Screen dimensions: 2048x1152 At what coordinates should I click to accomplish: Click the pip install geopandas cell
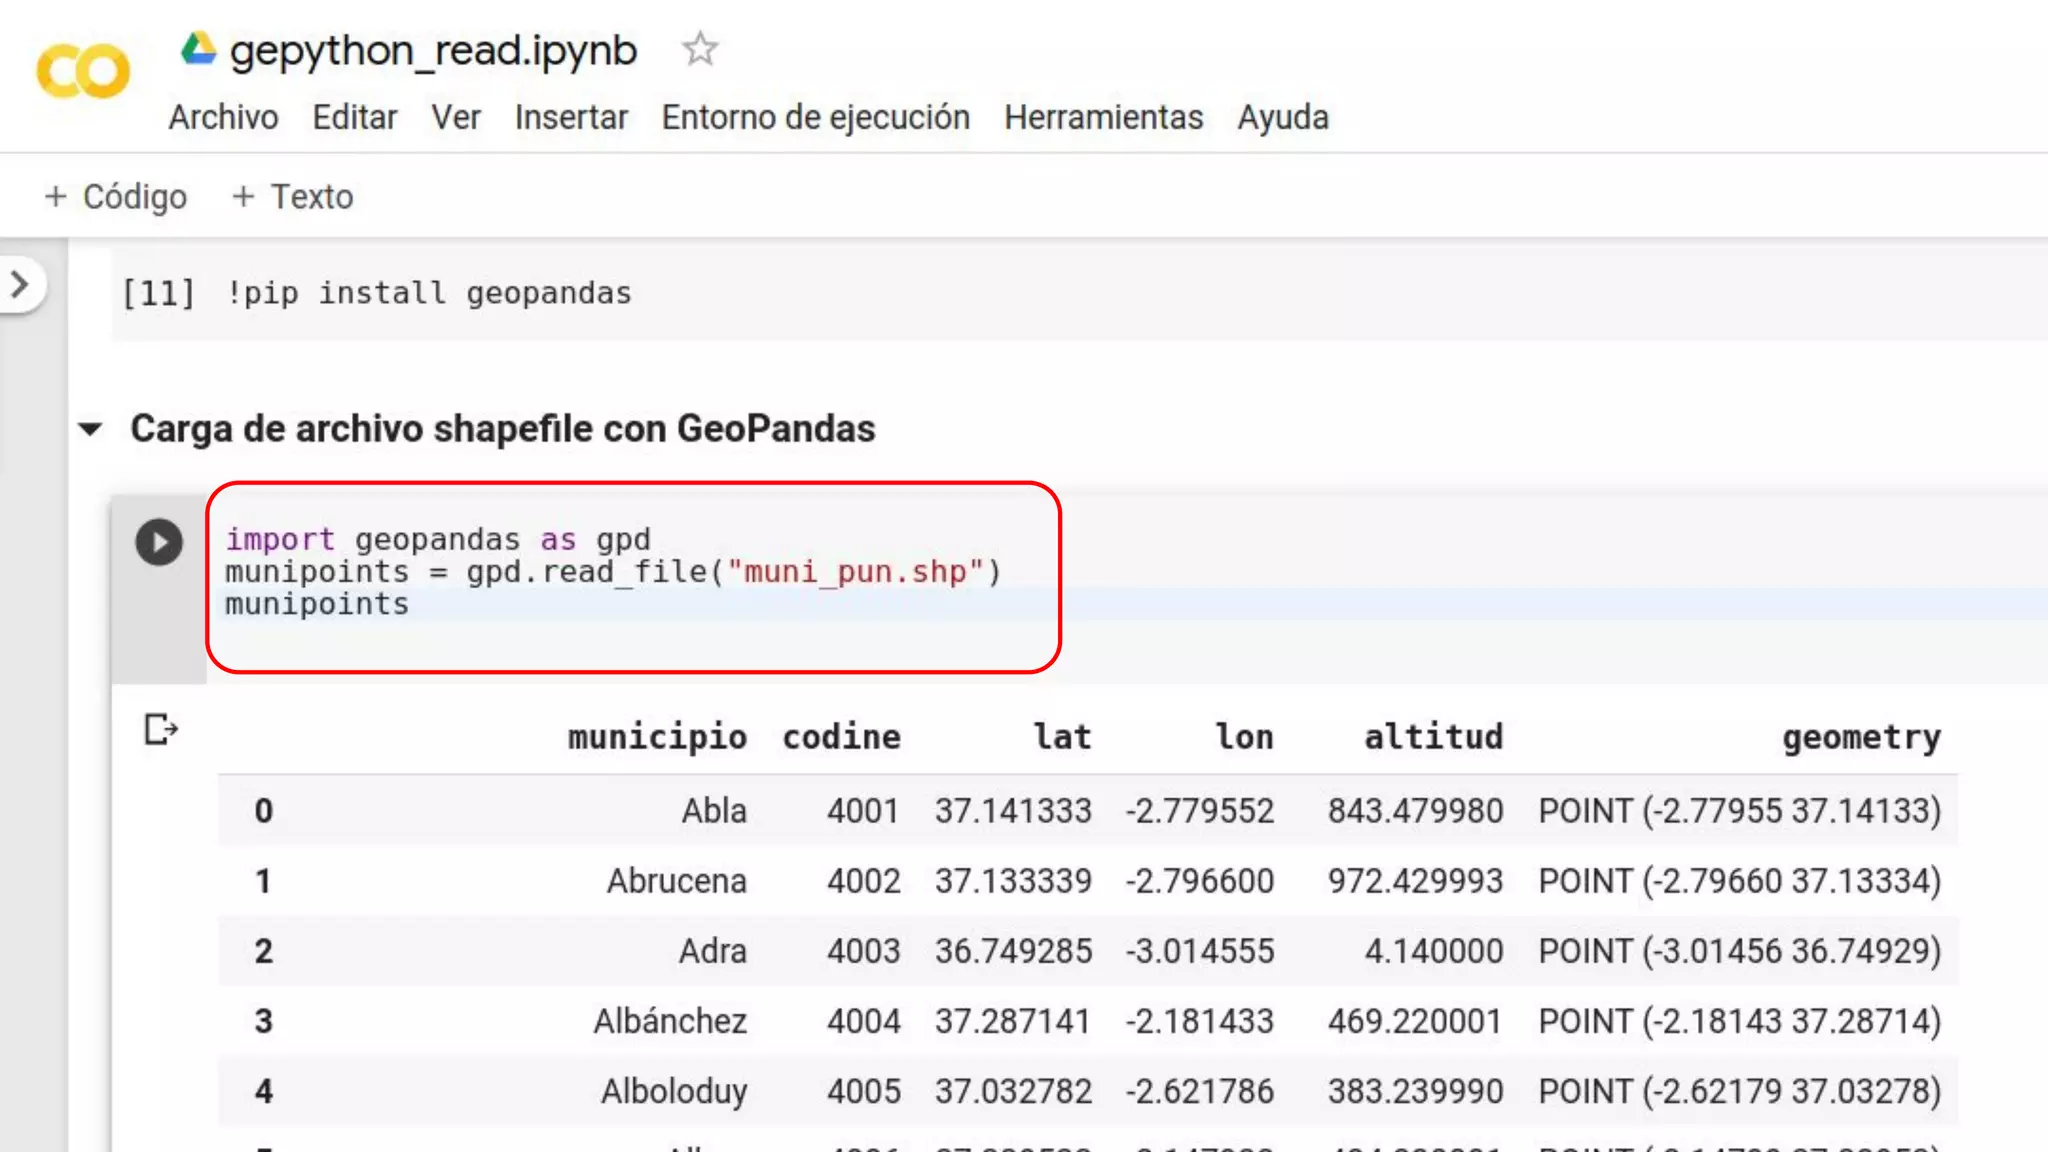click(x=430, y=293)
